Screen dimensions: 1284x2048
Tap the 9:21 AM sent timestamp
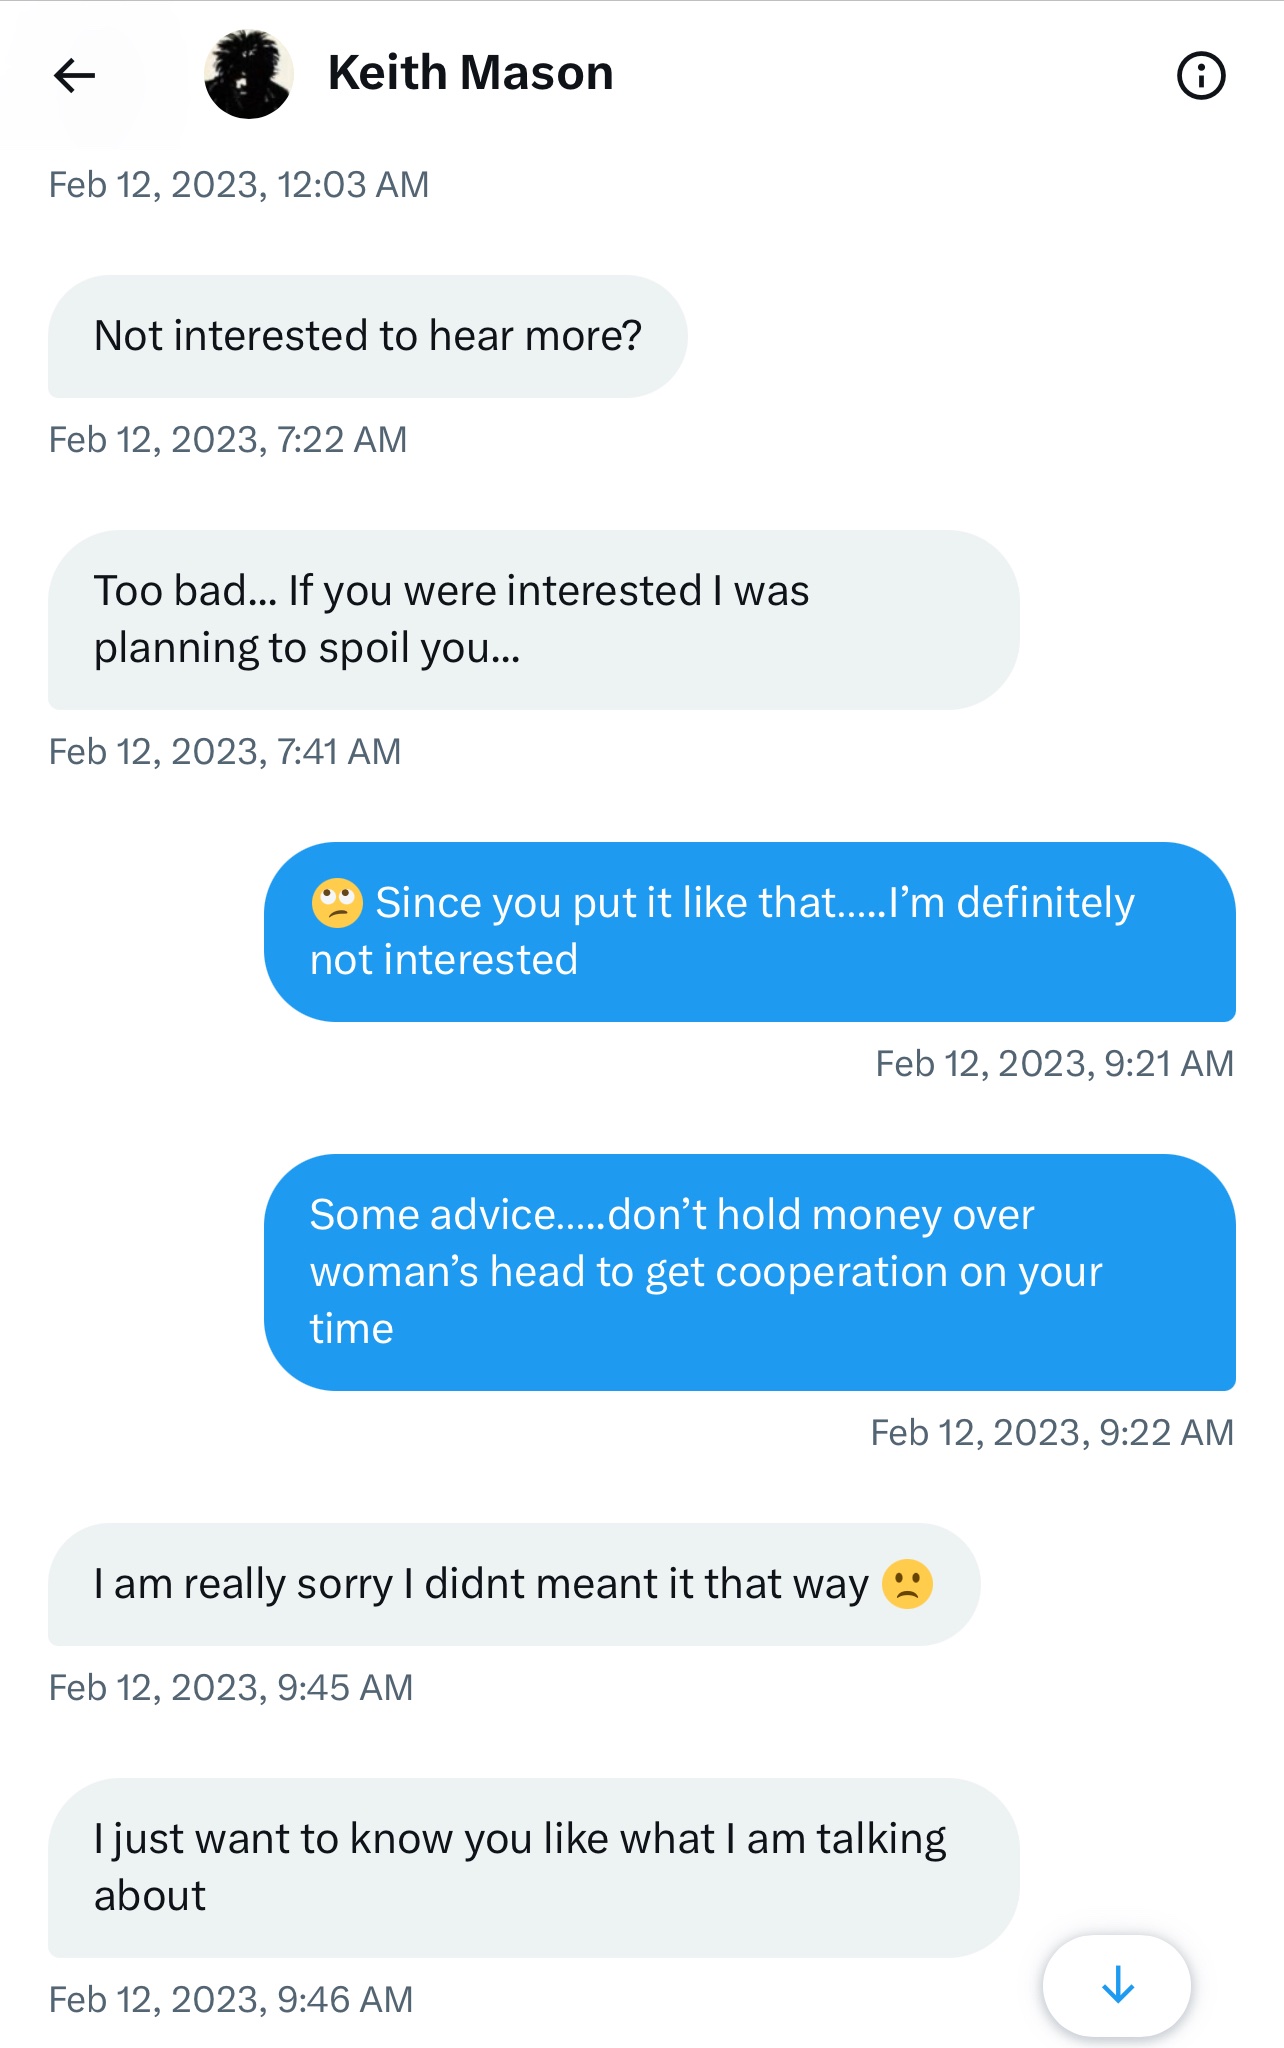(1055, 1064)
